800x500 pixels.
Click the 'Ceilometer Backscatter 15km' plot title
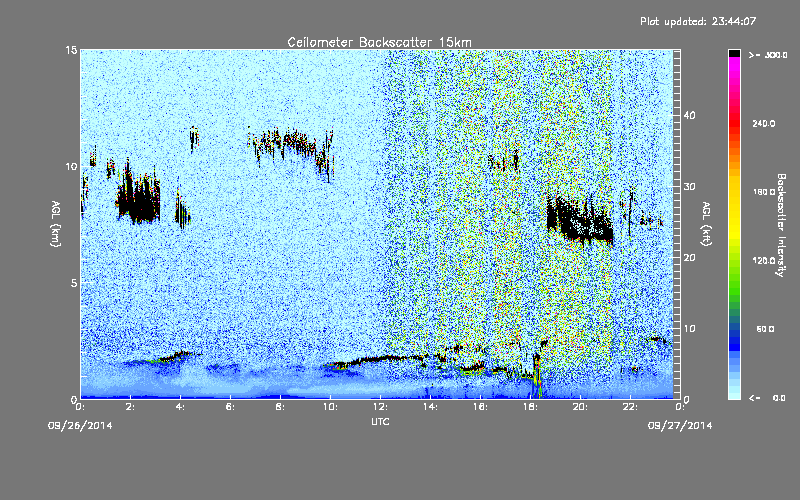click(379, 42)
